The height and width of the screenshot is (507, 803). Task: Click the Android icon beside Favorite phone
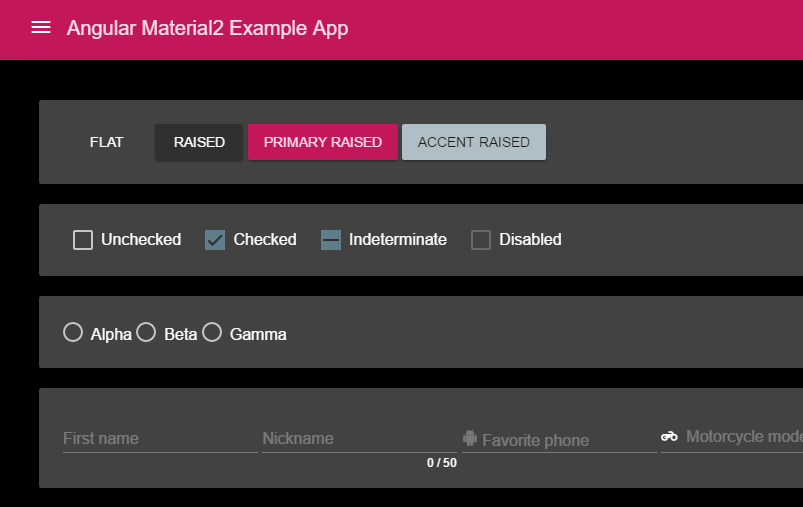(x=470, y=438)
